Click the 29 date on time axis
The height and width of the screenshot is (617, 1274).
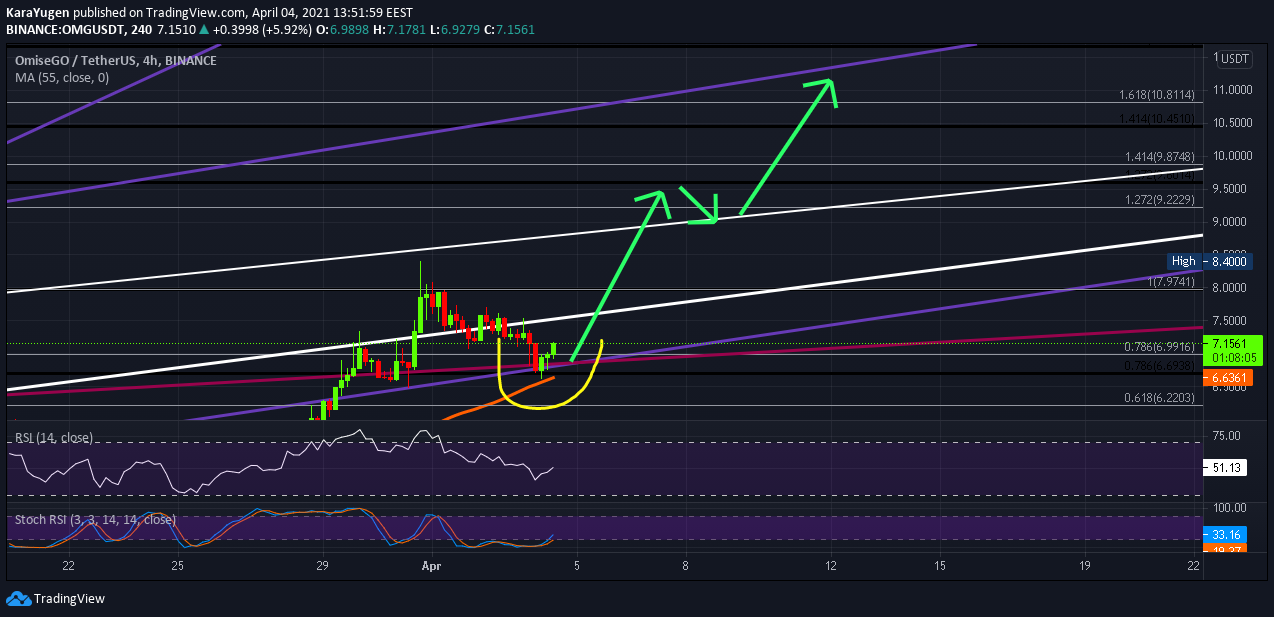[x=322, y=566]
